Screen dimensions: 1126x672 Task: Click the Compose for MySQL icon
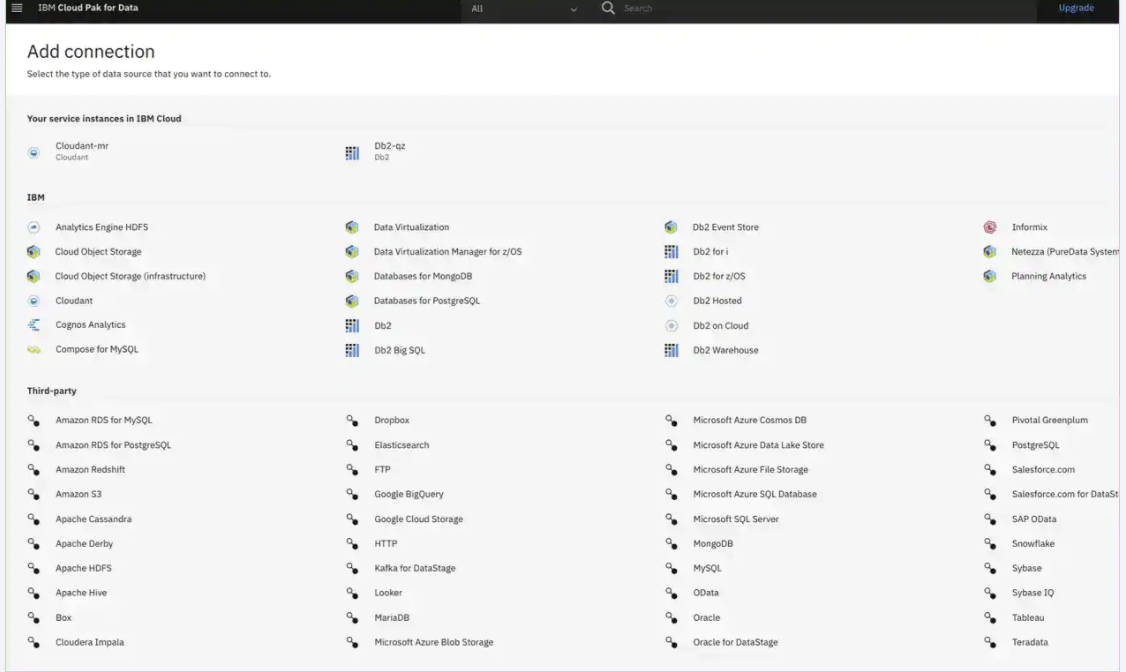[x=34, y=350]
